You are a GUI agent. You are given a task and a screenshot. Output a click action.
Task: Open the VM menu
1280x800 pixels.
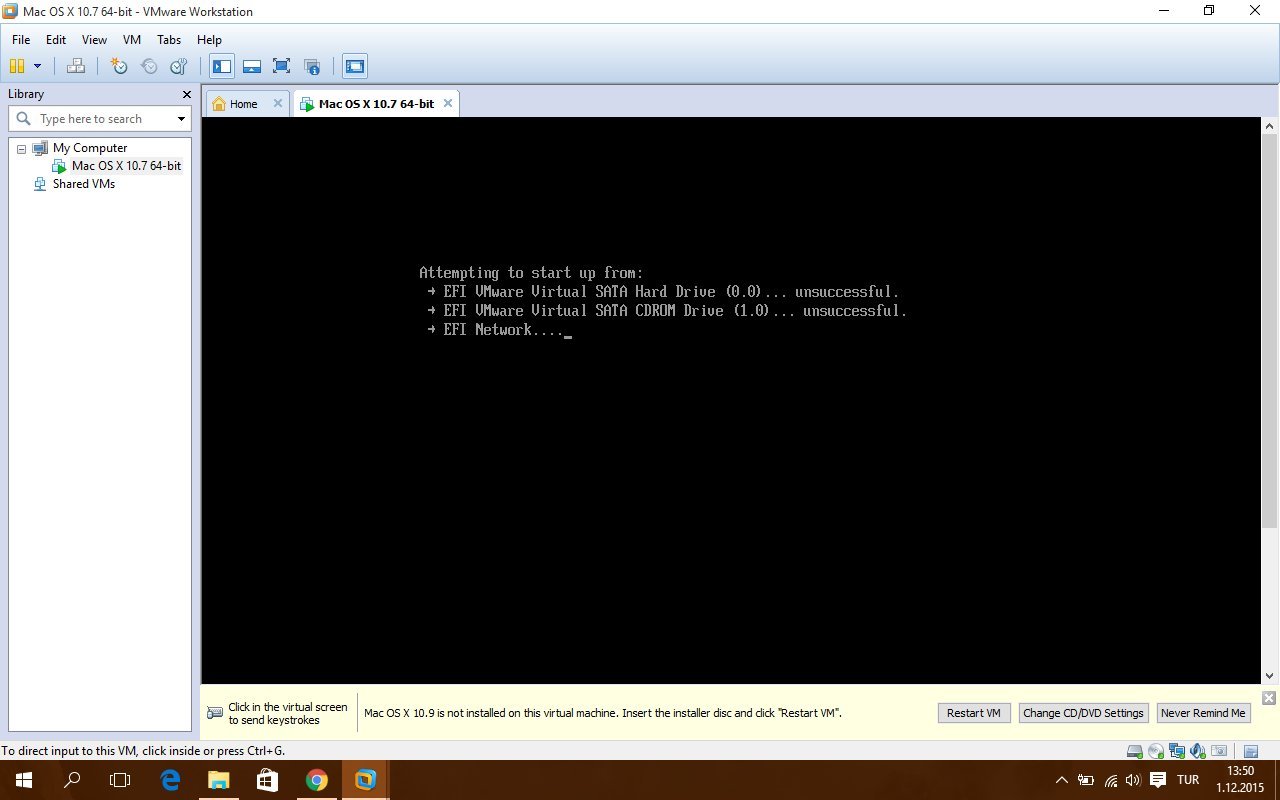(132, 40)
